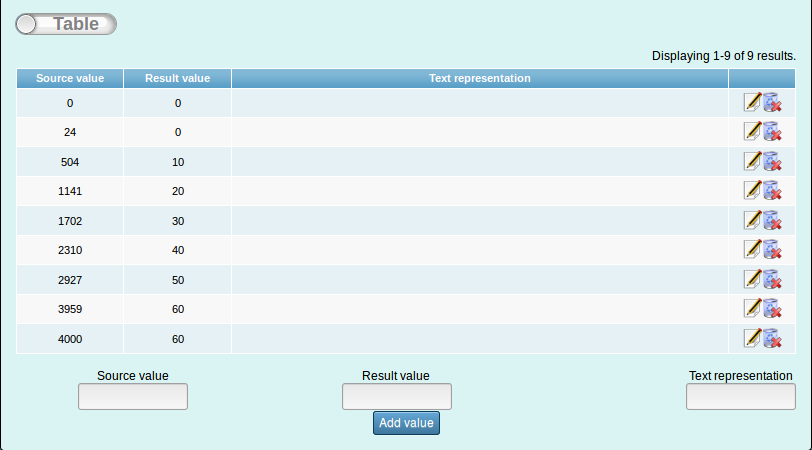Focus the Result value input field
This screenshot has height=450, width=812.
tap(396, 397)
